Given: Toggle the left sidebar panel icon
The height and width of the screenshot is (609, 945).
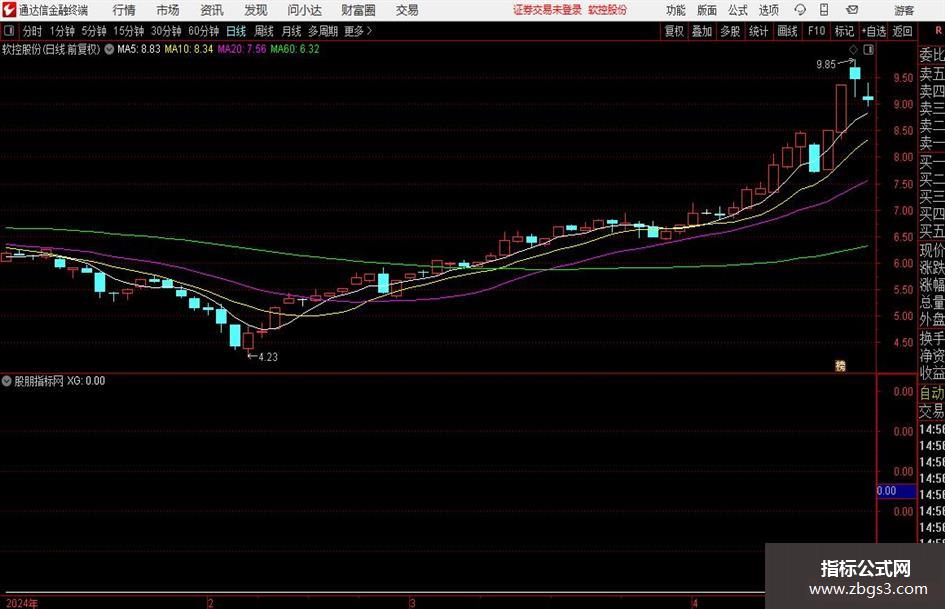Looking at the screenshot, I should [9, 31].
